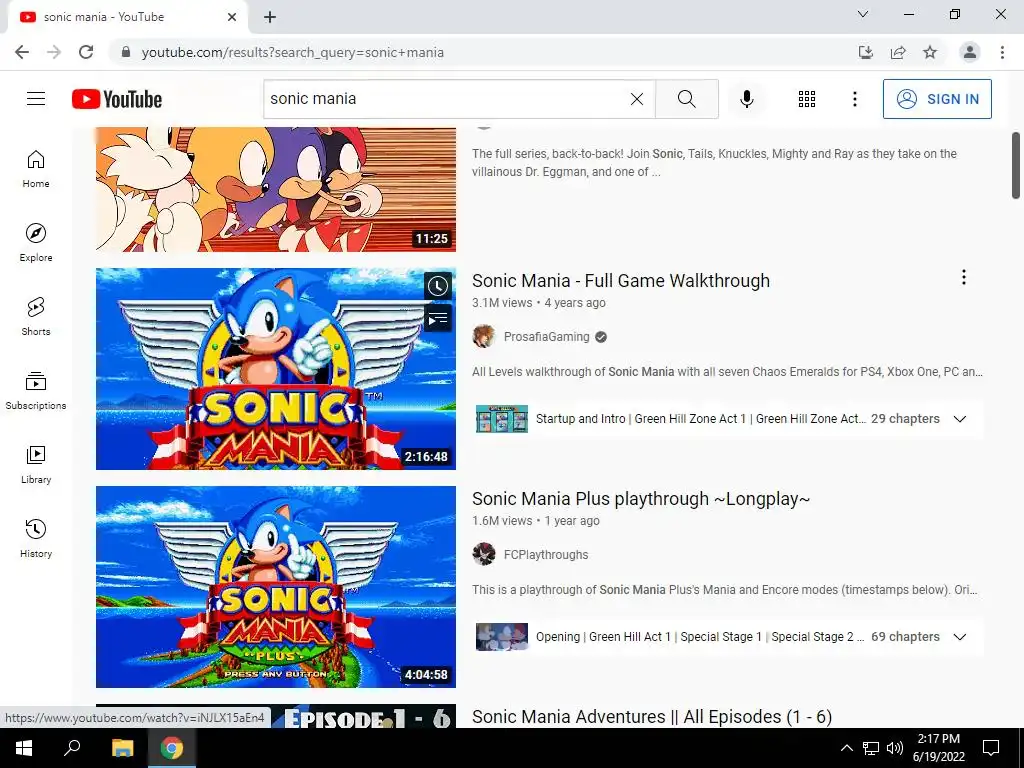
Task: Open YouTube settings three-dot menu
Action: click(x=854, y=99)
